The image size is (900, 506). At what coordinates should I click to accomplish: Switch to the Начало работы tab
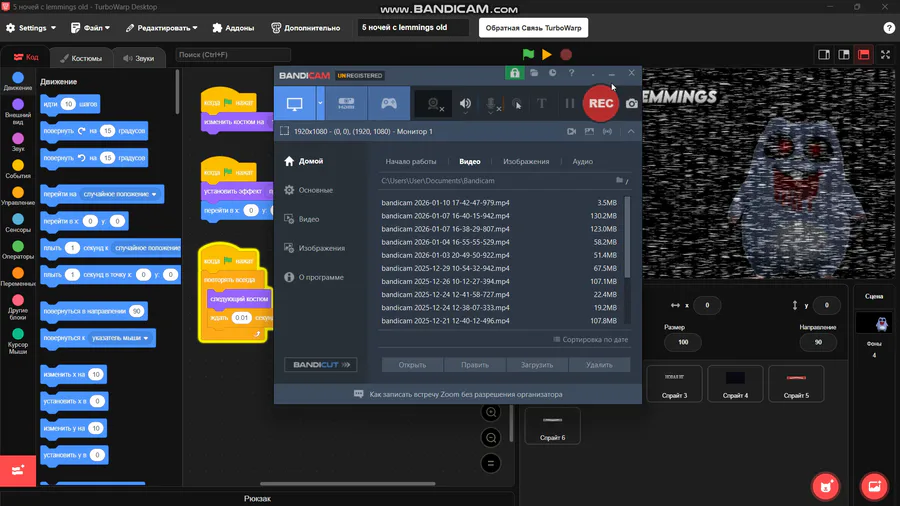[x=411, y=161]
